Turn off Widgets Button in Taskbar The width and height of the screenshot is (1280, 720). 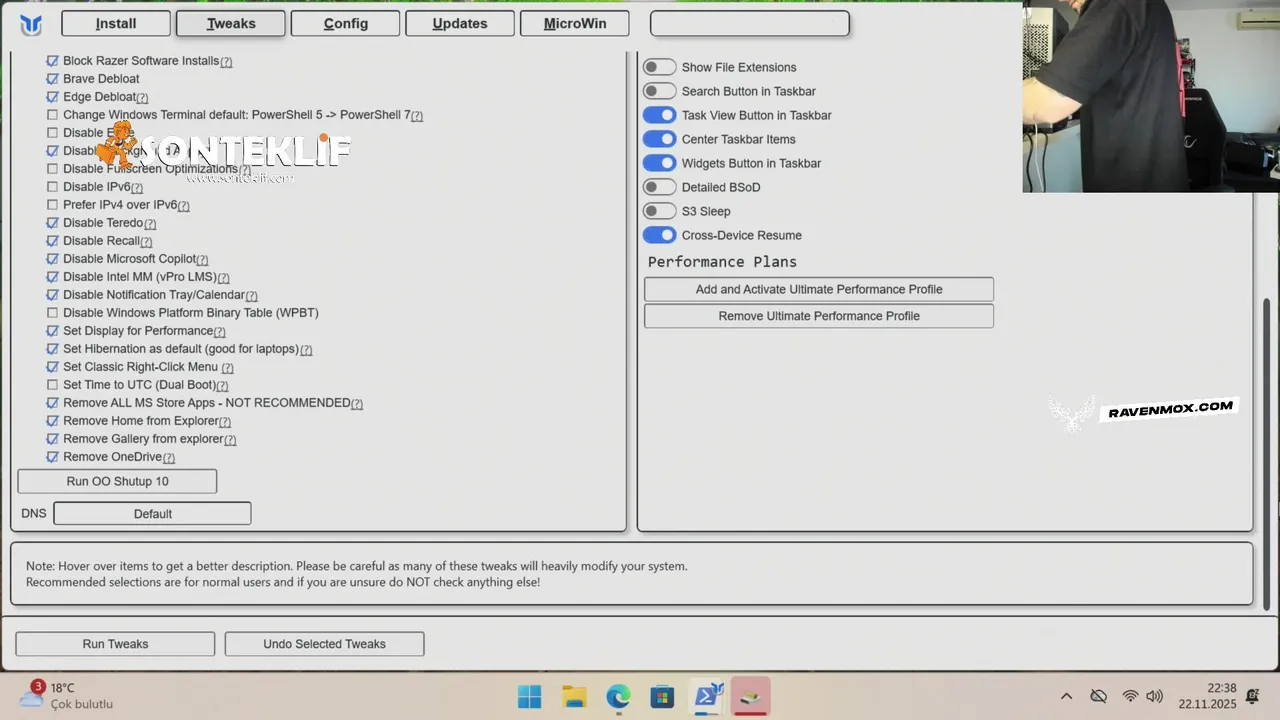(660, 163)
